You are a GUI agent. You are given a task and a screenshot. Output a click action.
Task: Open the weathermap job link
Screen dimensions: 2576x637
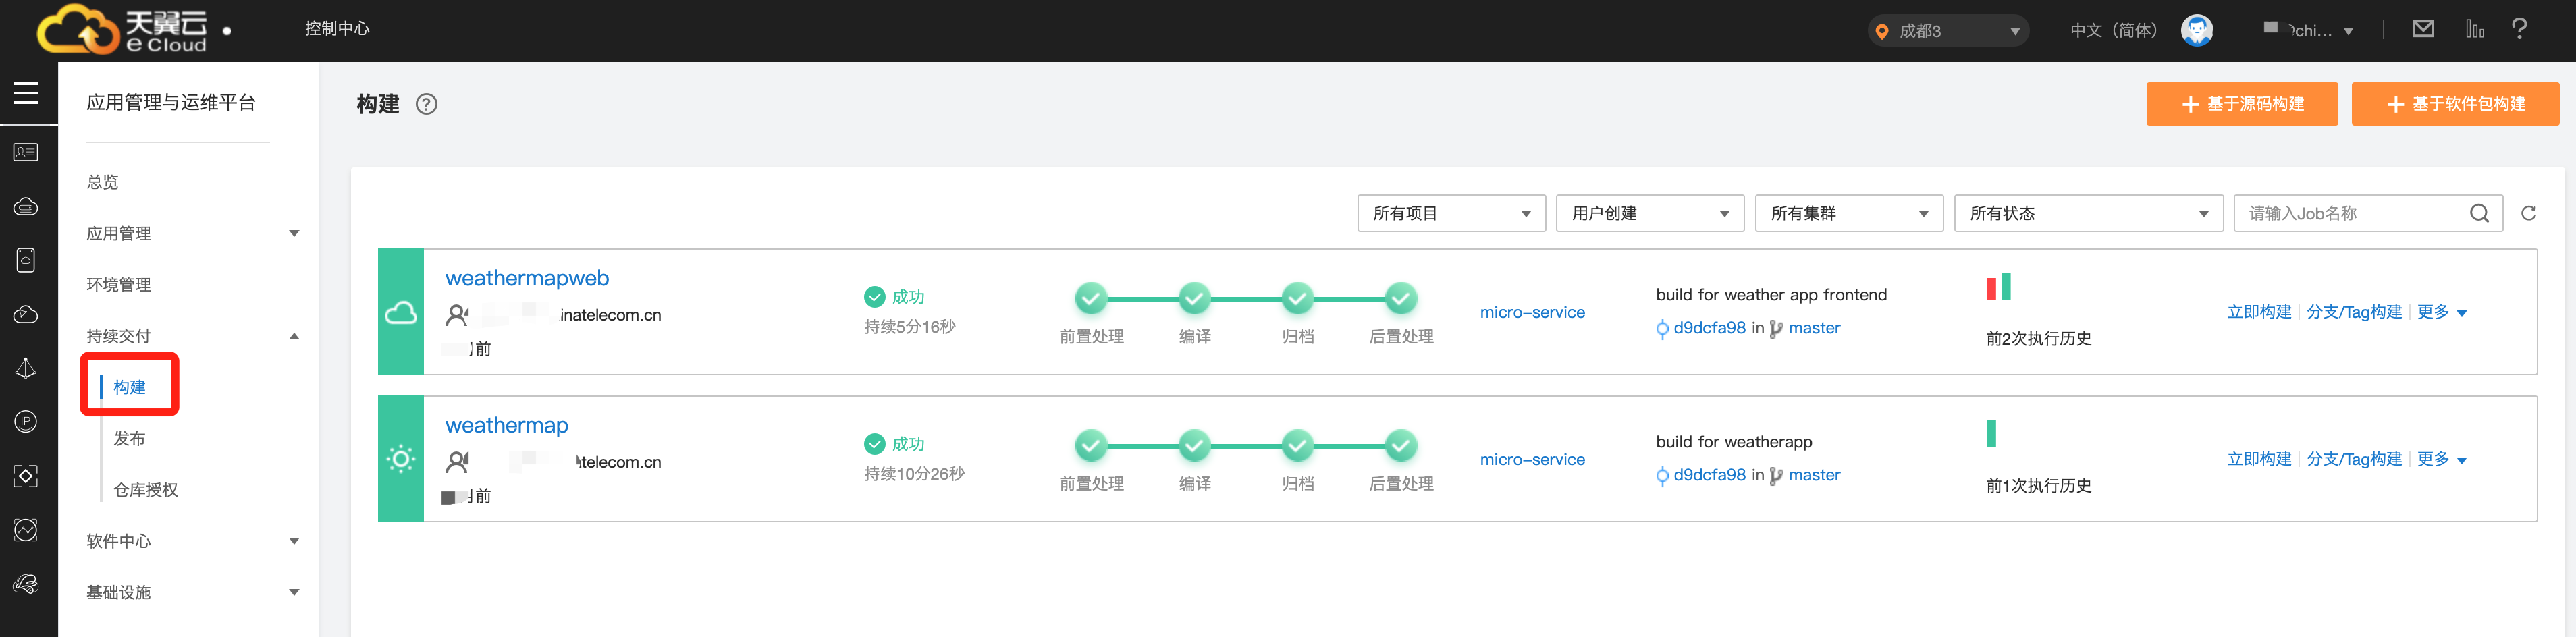coord(506,425)
